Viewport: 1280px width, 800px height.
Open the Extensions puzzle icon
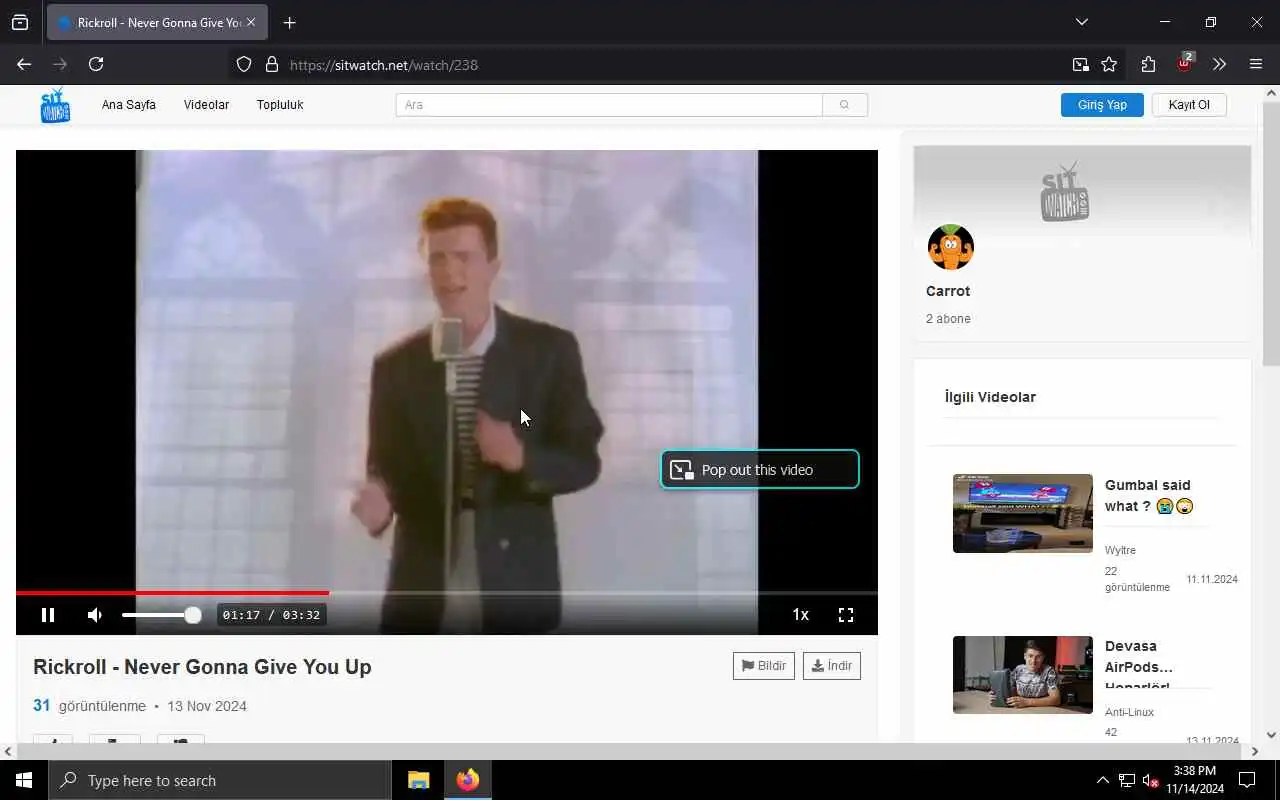tap(1148, 64)
